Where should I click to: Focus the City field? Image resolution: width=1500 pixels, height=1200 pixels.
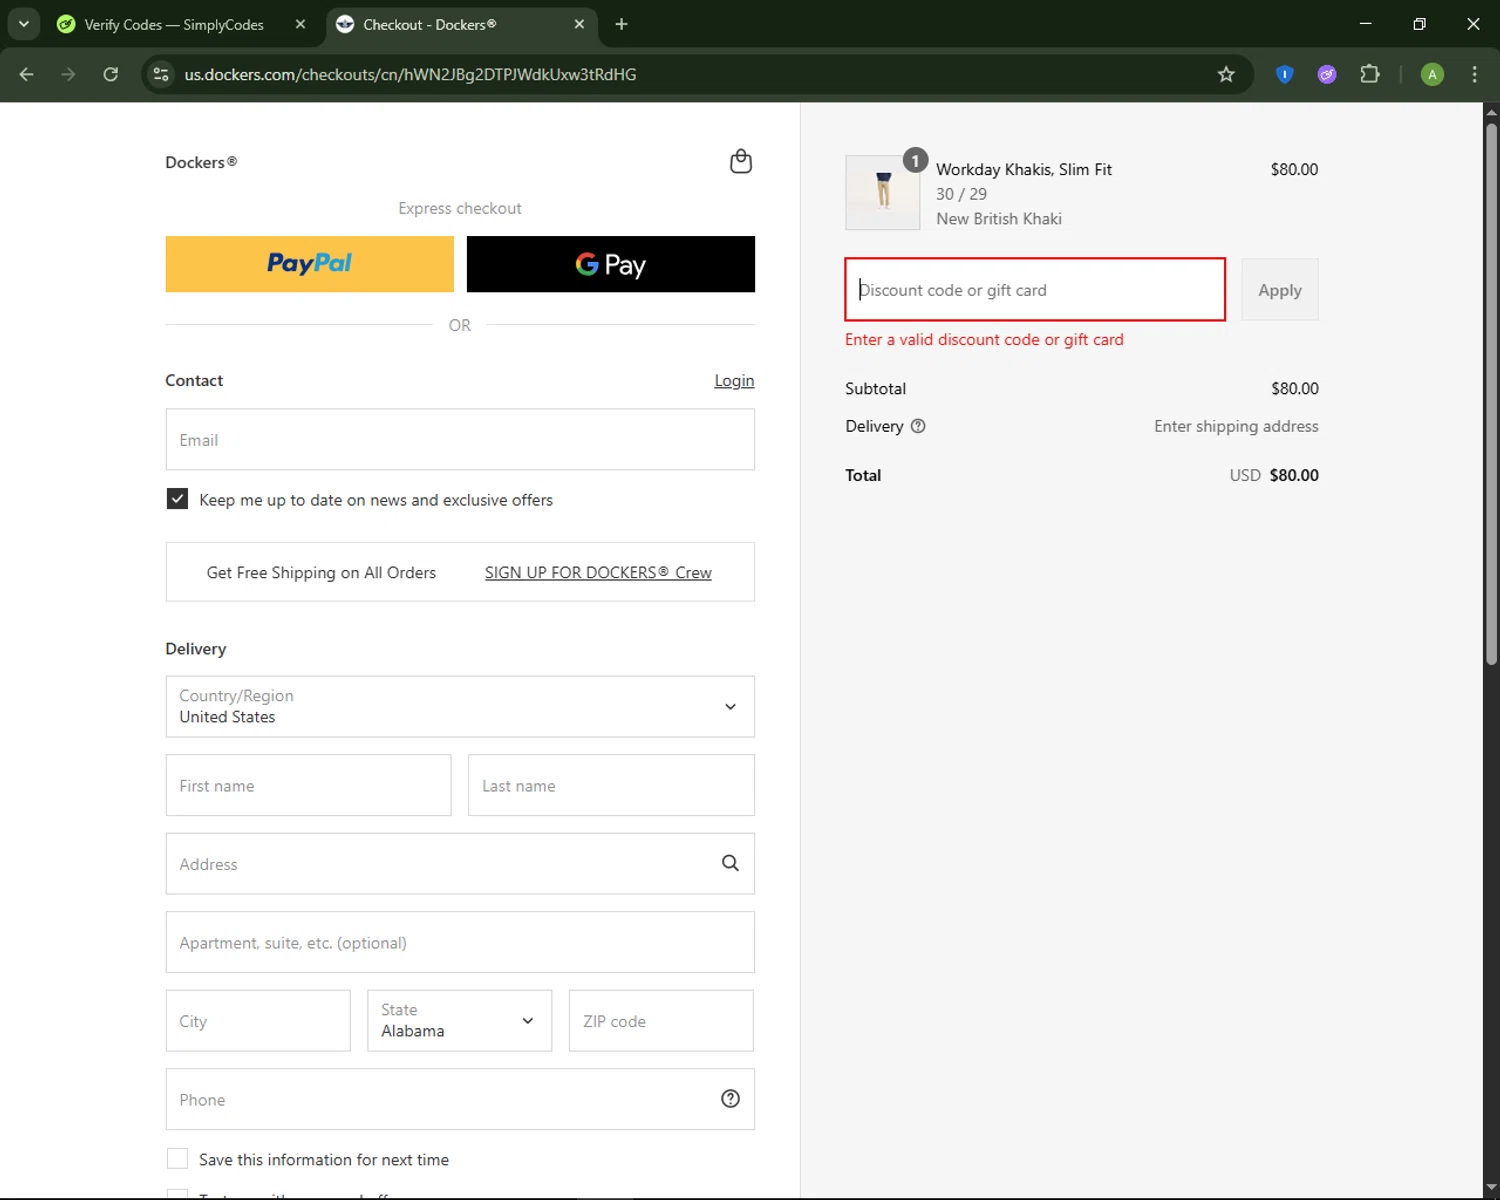point(258,1021)
